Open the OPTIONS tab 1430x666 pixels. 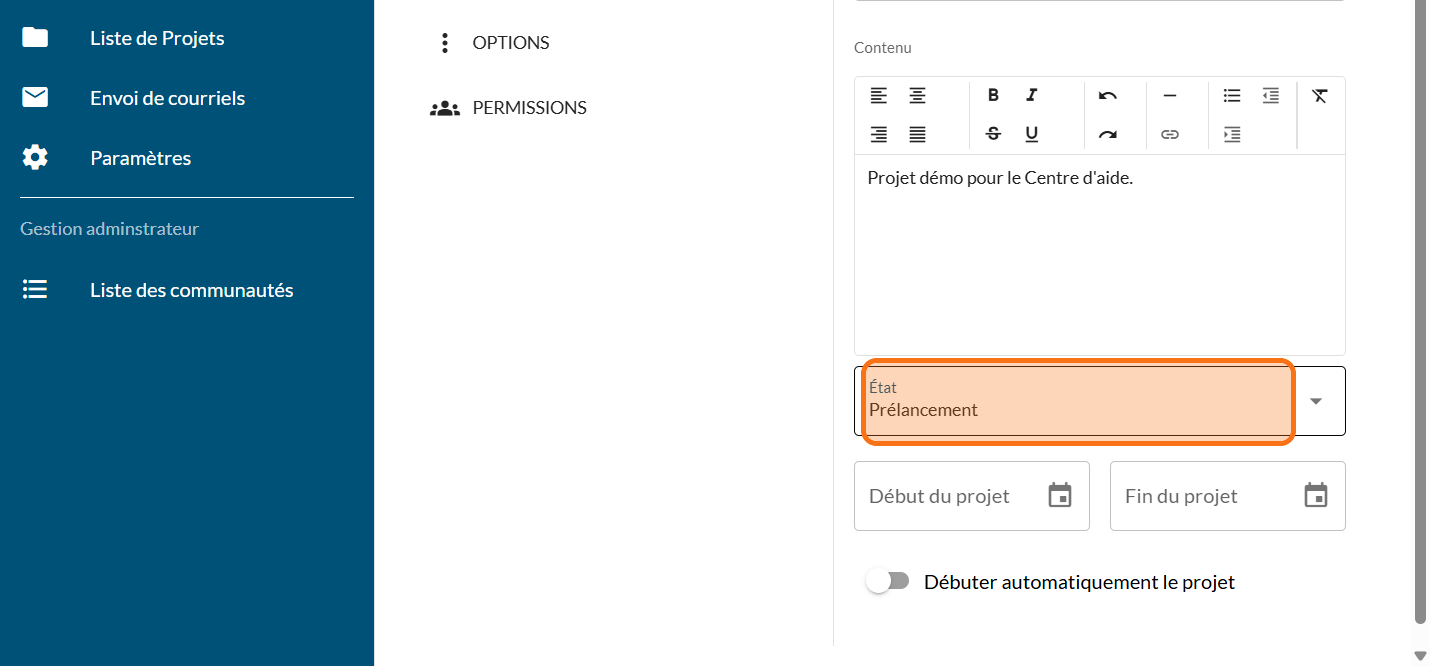[510, 43]
